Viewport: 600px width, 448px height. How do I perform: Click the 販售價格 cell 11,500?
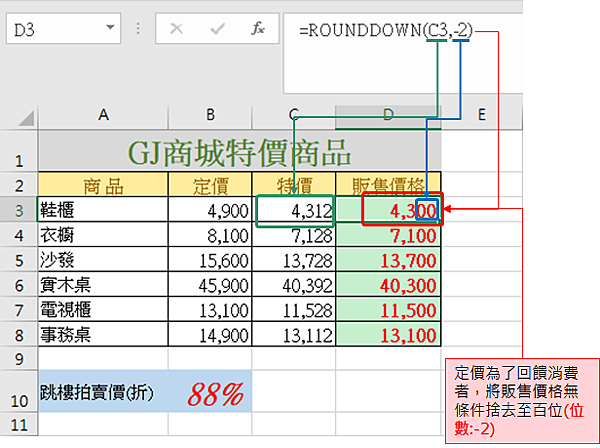[388, 309]
